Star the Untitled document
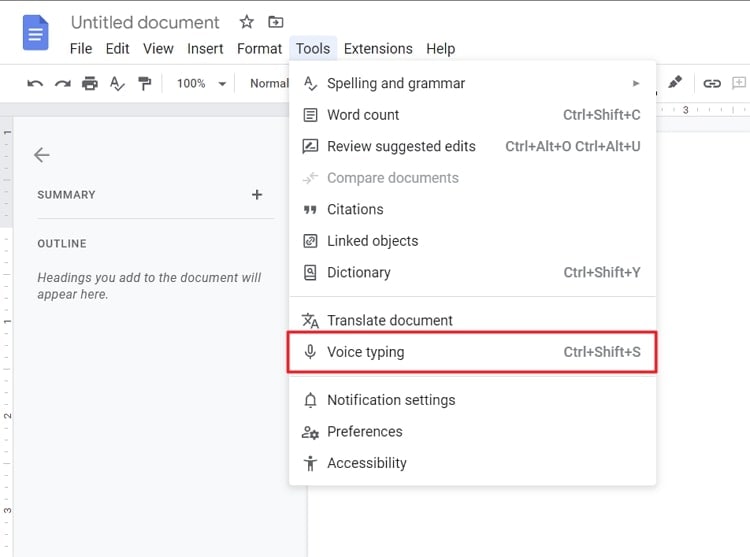Image resolution: width=750 pixels, height=557 pixels. [246, 22]
